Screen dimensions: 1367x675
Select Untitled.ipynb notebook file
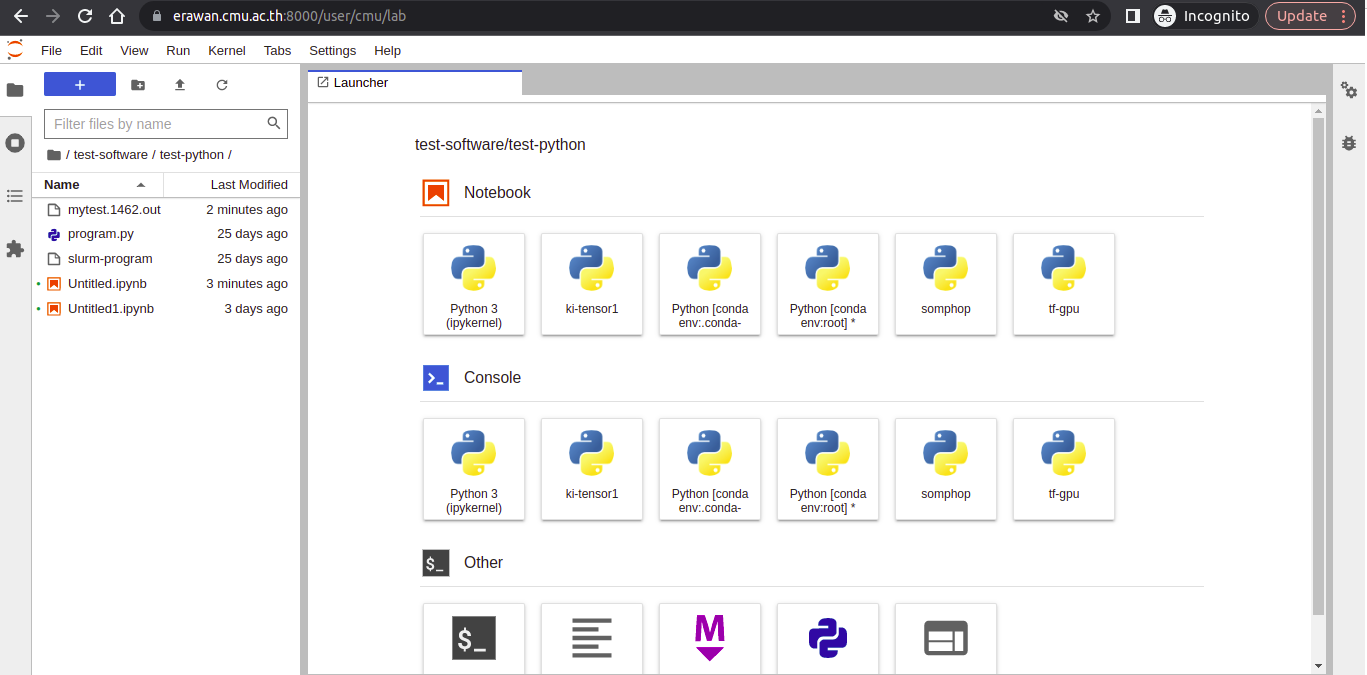[x=166, y=284]
